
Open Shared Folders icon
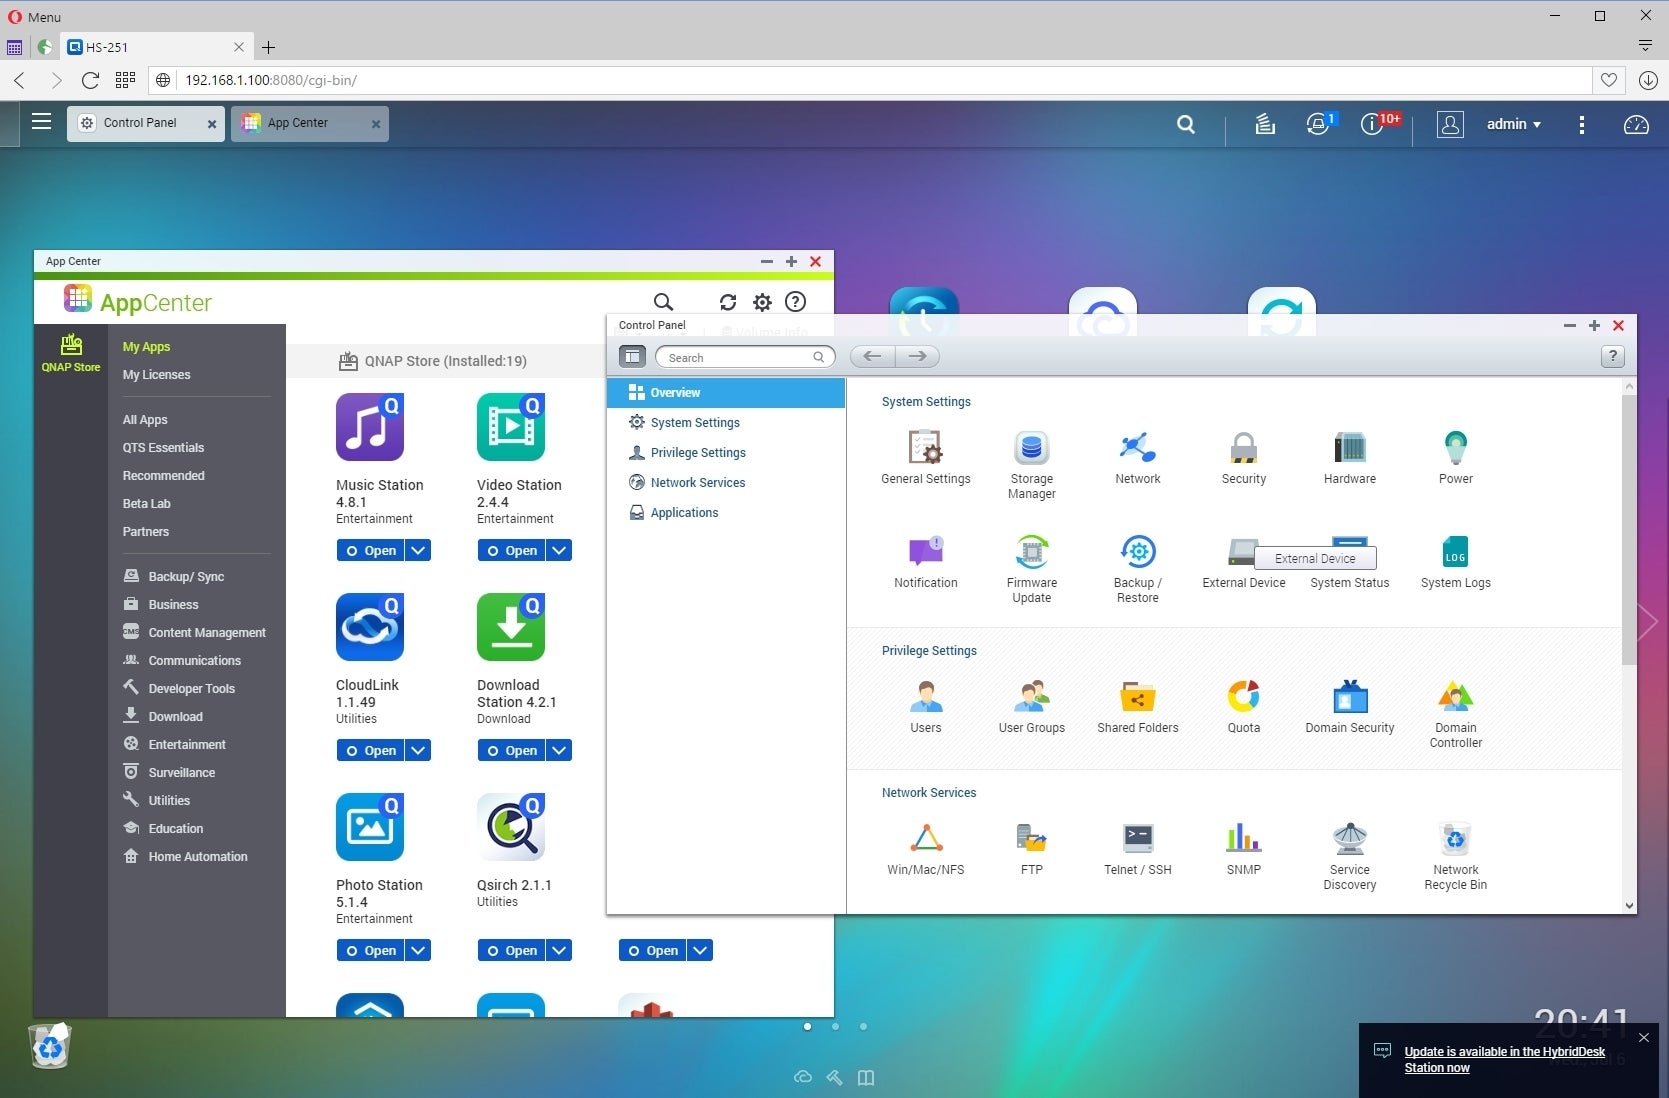click(1138, 697)
